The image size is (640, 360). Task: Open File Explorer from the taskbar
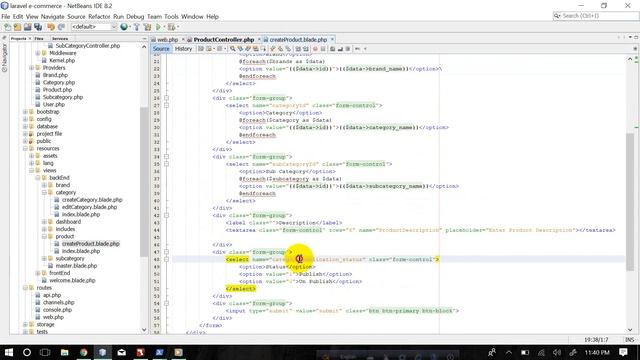tap(64, 352)
